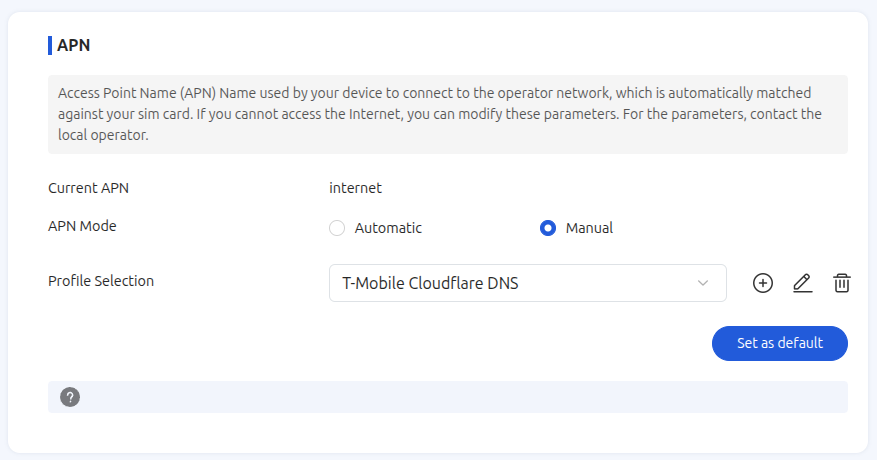Image resolution: width=877 pixels, height=460 pixels.
Task: Select Automatic APN mode radio button
Action: coord(337,228)
